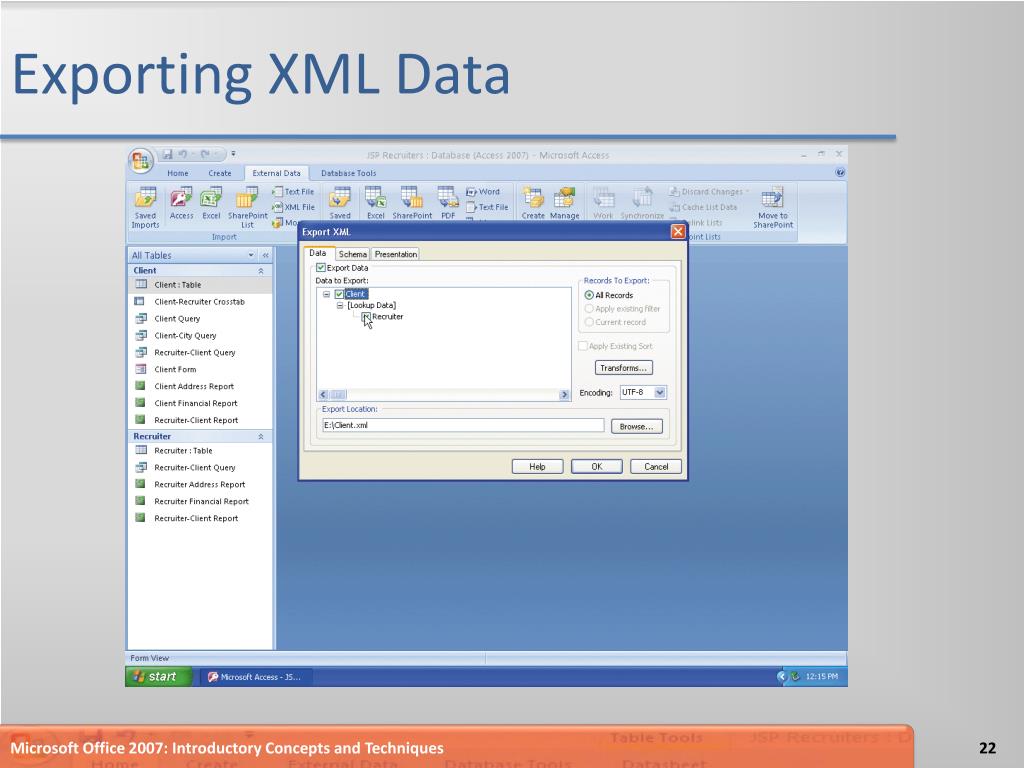Viewport: 1024px width, 768px height.
Task: Collapse Recruiter group in navigation pane
Action: 261,436
